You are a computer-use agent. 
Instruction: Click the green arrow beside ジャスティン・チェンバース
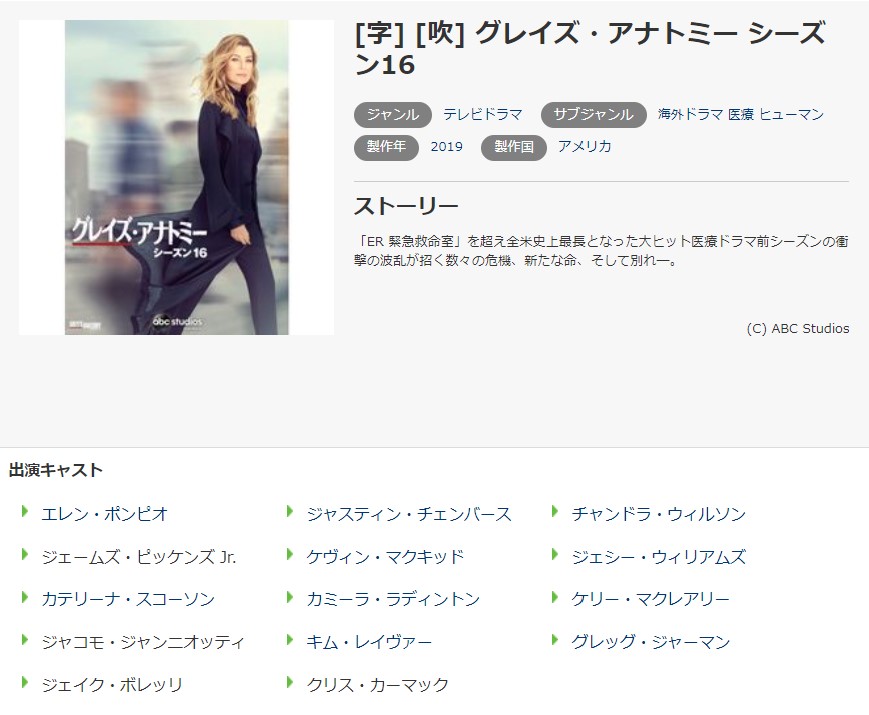(x=289, y=511)
